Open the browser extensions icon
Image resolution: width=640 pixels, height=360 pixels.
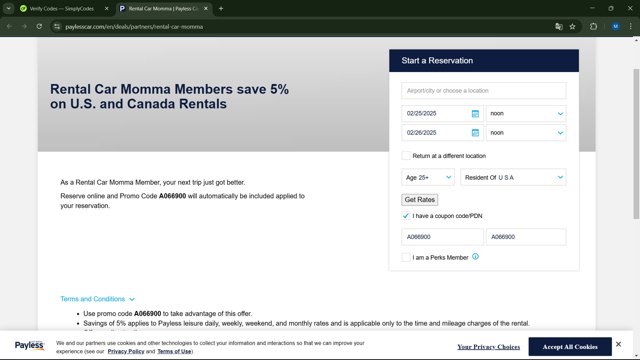[x=593, y=27]
